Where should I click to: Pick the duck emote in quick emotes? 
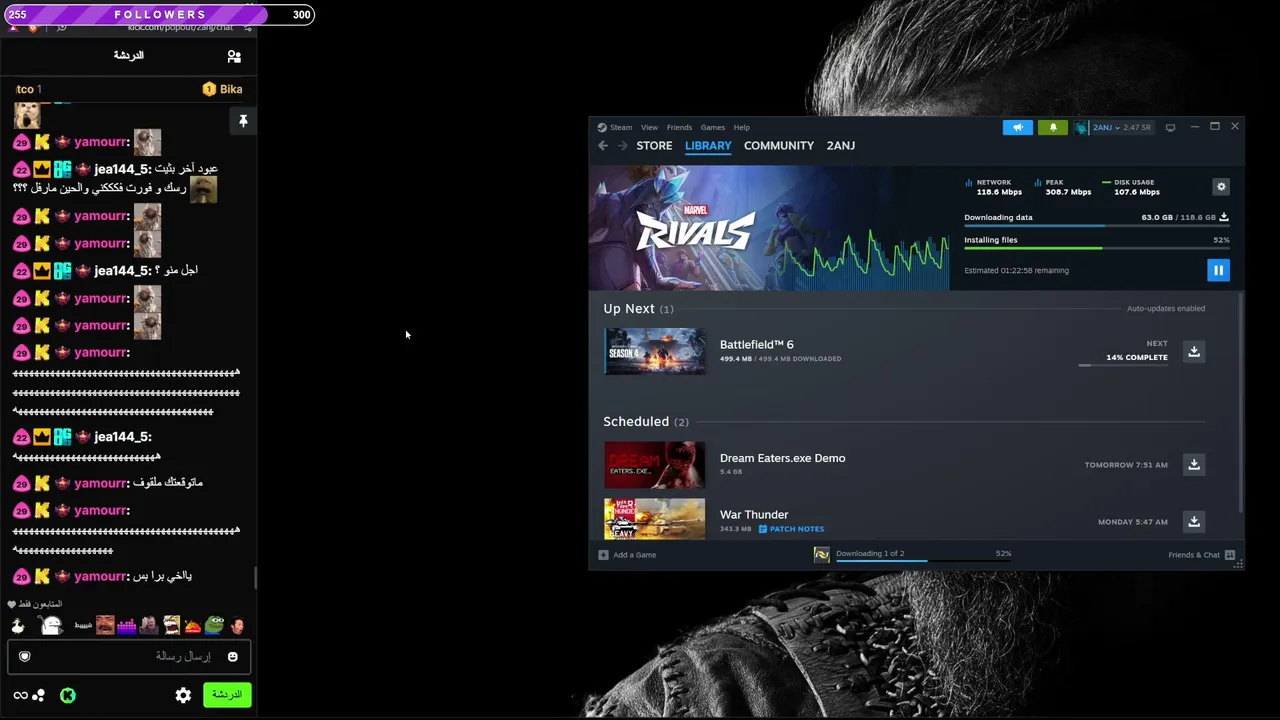[17, 626]
